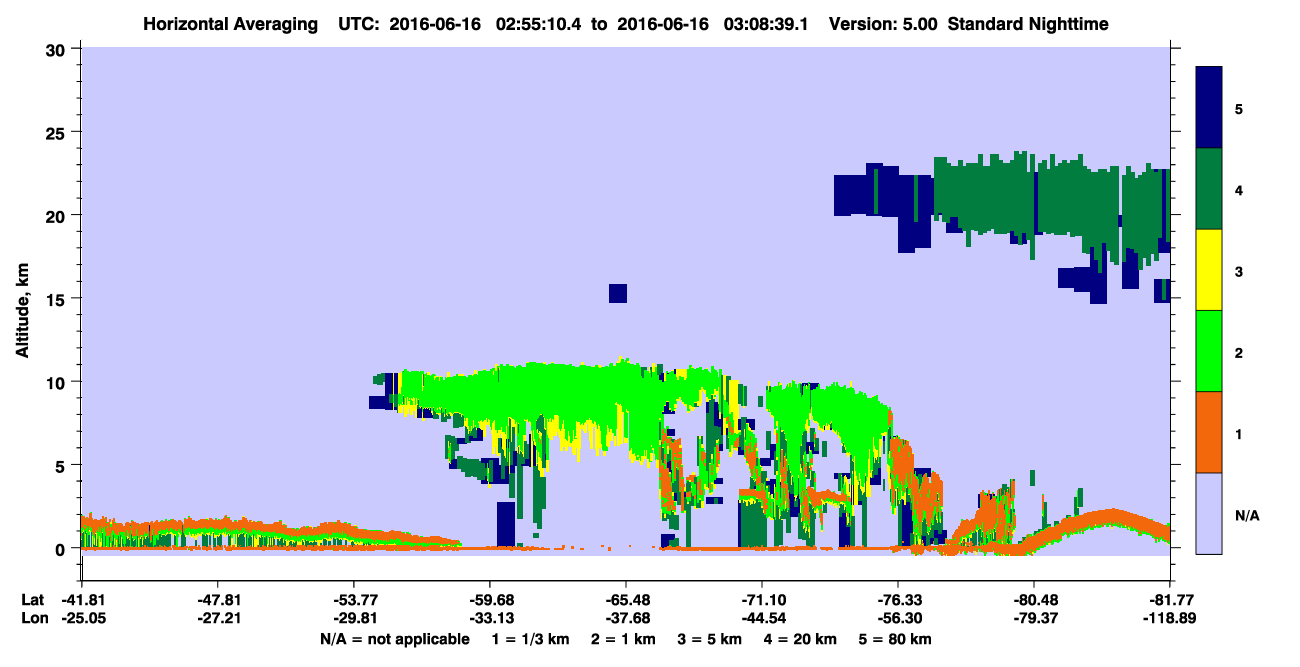Click the orange level 1 color swatch

[1210, 432]
